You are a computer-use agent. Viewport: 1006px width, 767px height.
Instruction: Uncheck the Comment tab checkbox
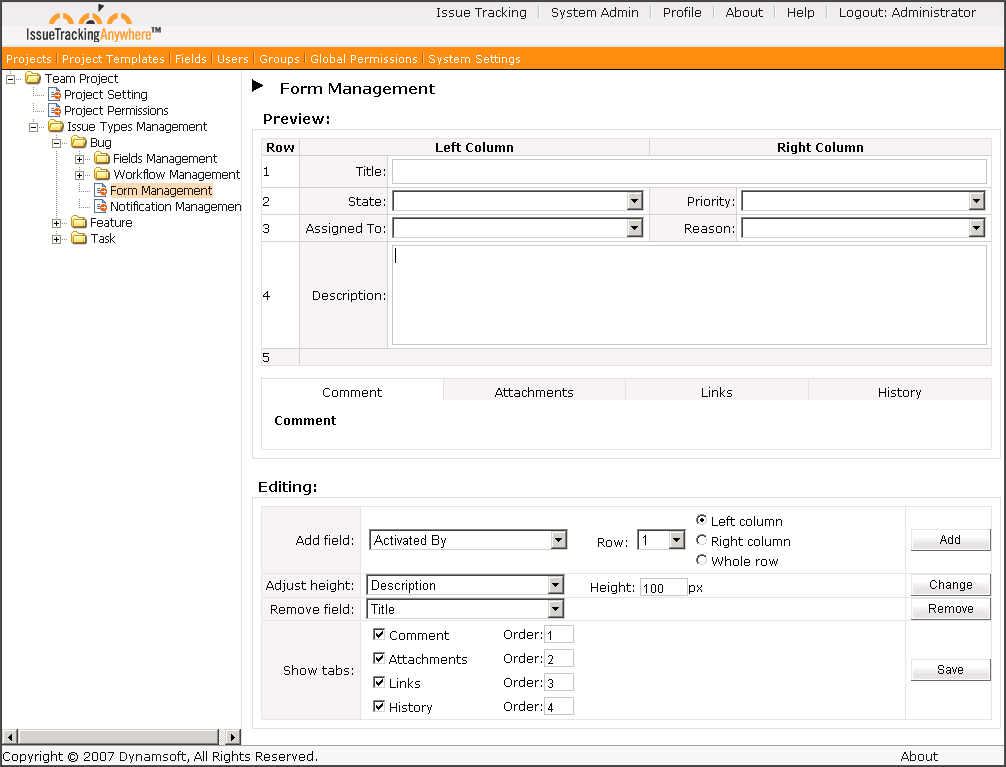[379, 635]
